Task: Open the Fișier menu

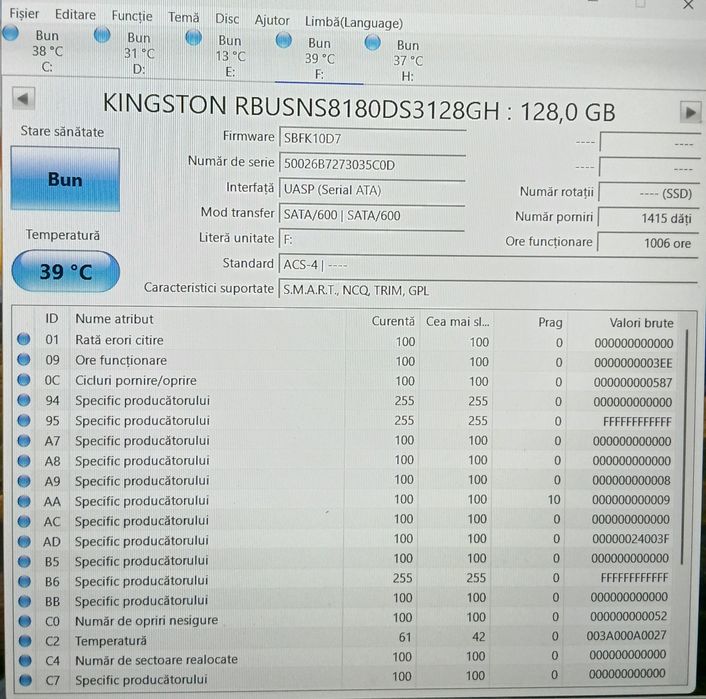Action: [x=24, y=14]
